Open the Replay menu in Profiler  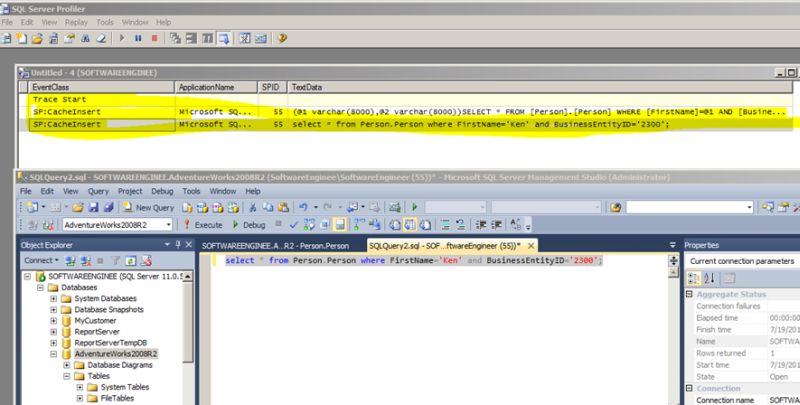click(76, 22)
